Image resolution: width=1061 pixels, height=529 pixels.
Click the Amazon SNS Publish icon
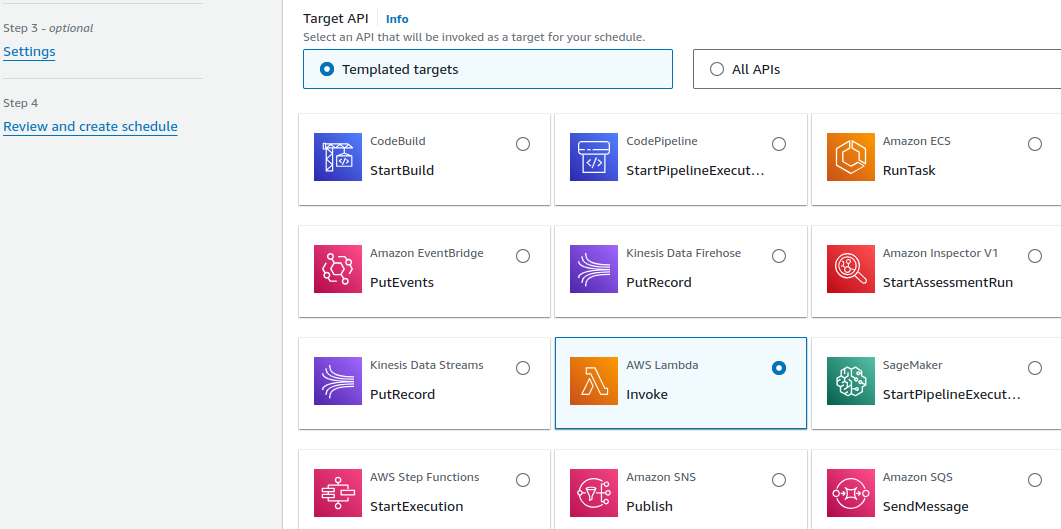tap(594, 493)
